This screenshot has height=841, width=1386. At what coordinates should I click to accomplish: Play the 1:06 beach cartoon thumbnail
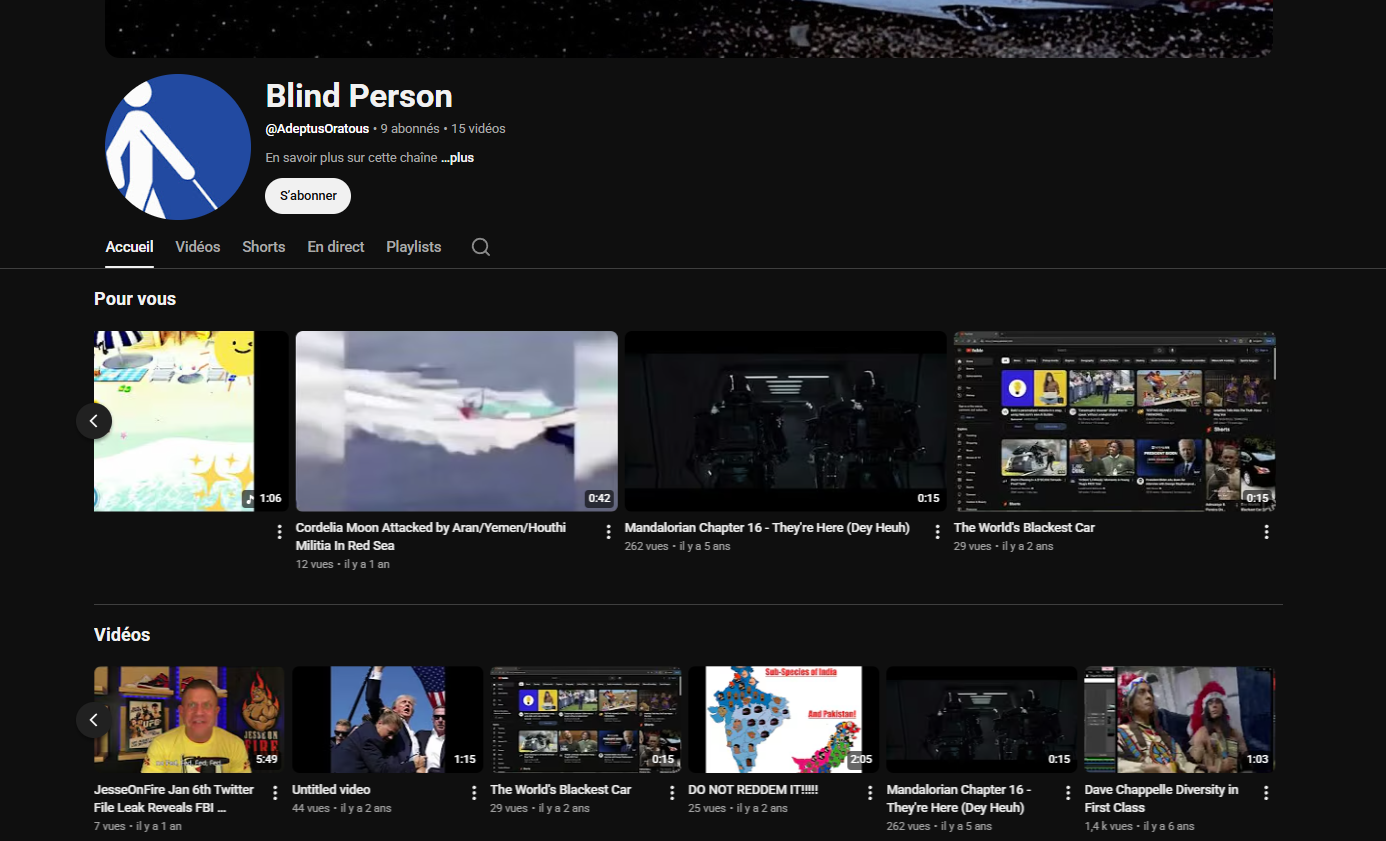point(191,421)
